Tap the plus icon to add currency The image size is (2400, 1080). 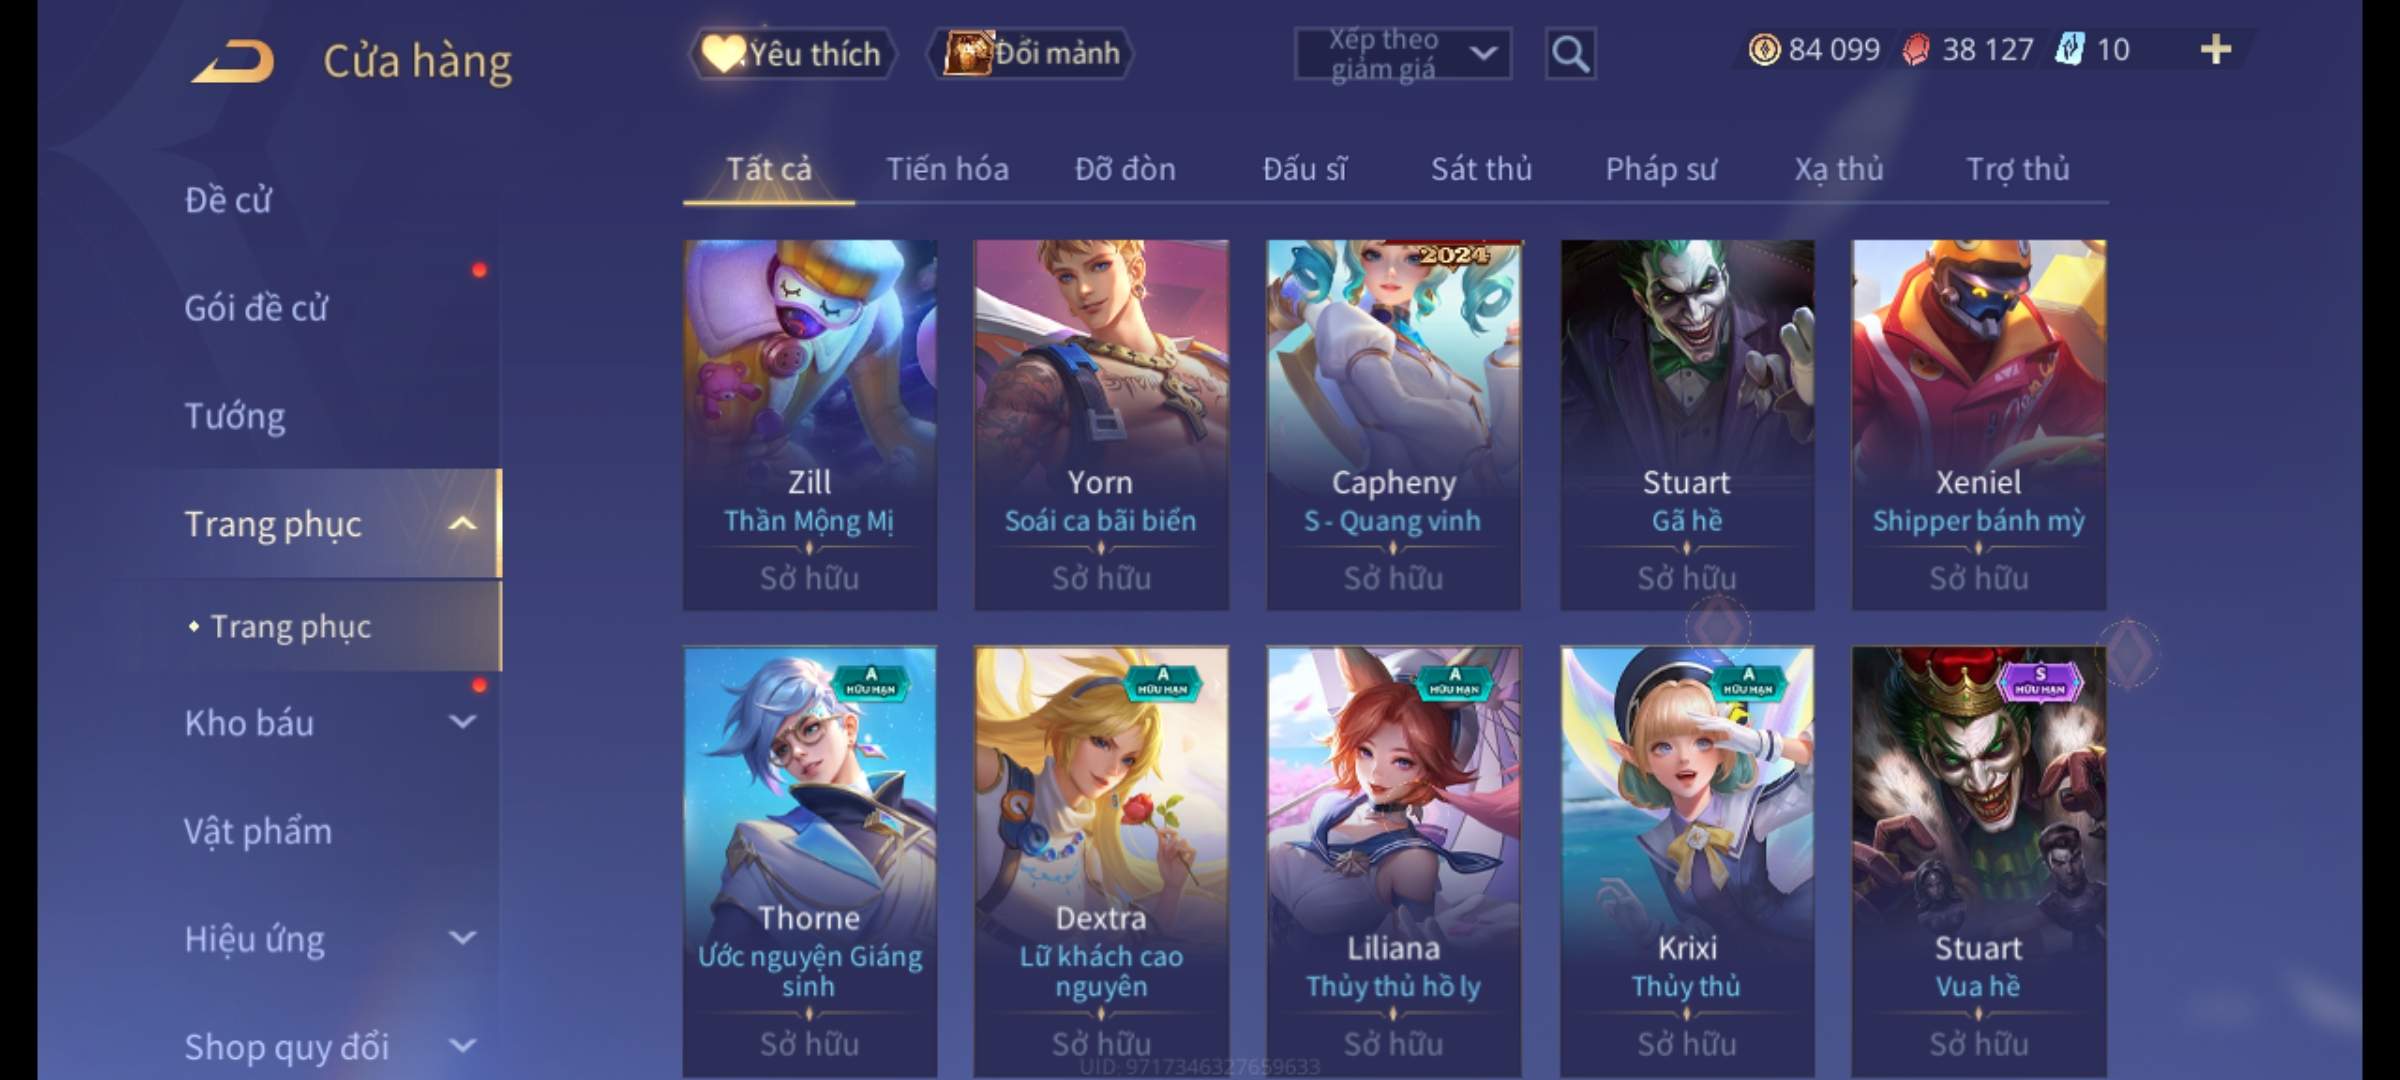click(x=2216, y=49)
